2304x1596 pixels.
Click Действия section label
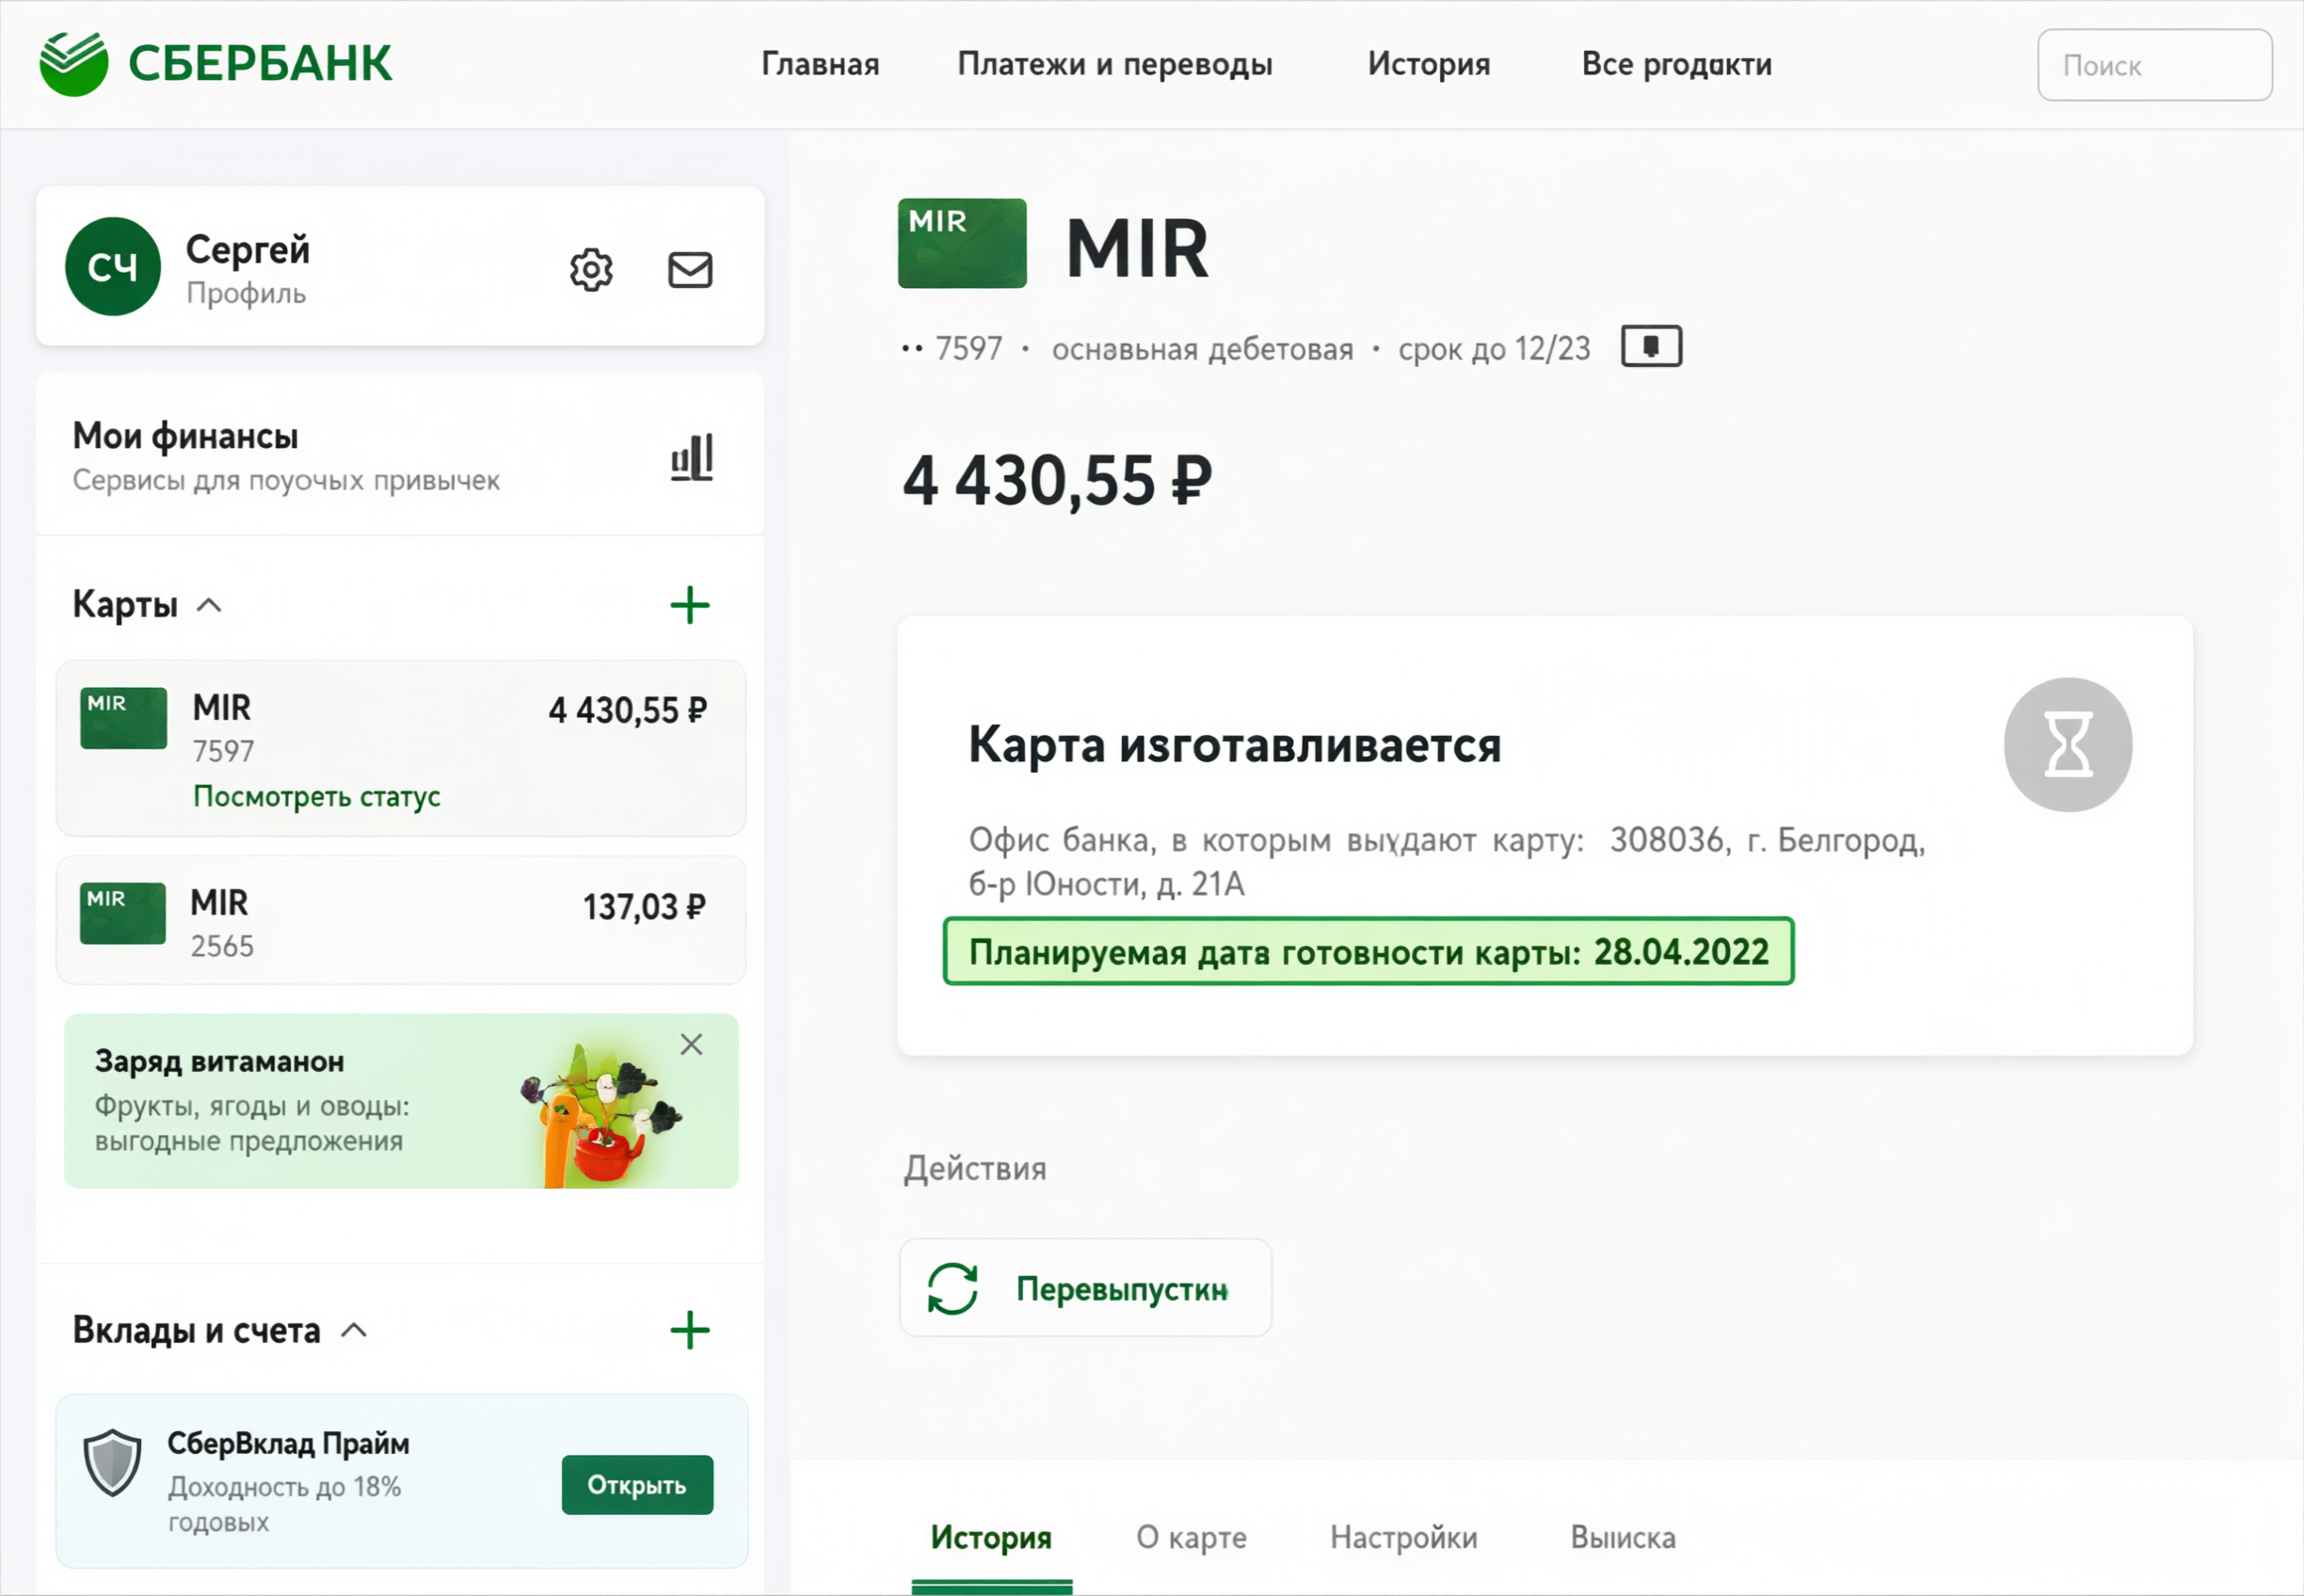975,1168
